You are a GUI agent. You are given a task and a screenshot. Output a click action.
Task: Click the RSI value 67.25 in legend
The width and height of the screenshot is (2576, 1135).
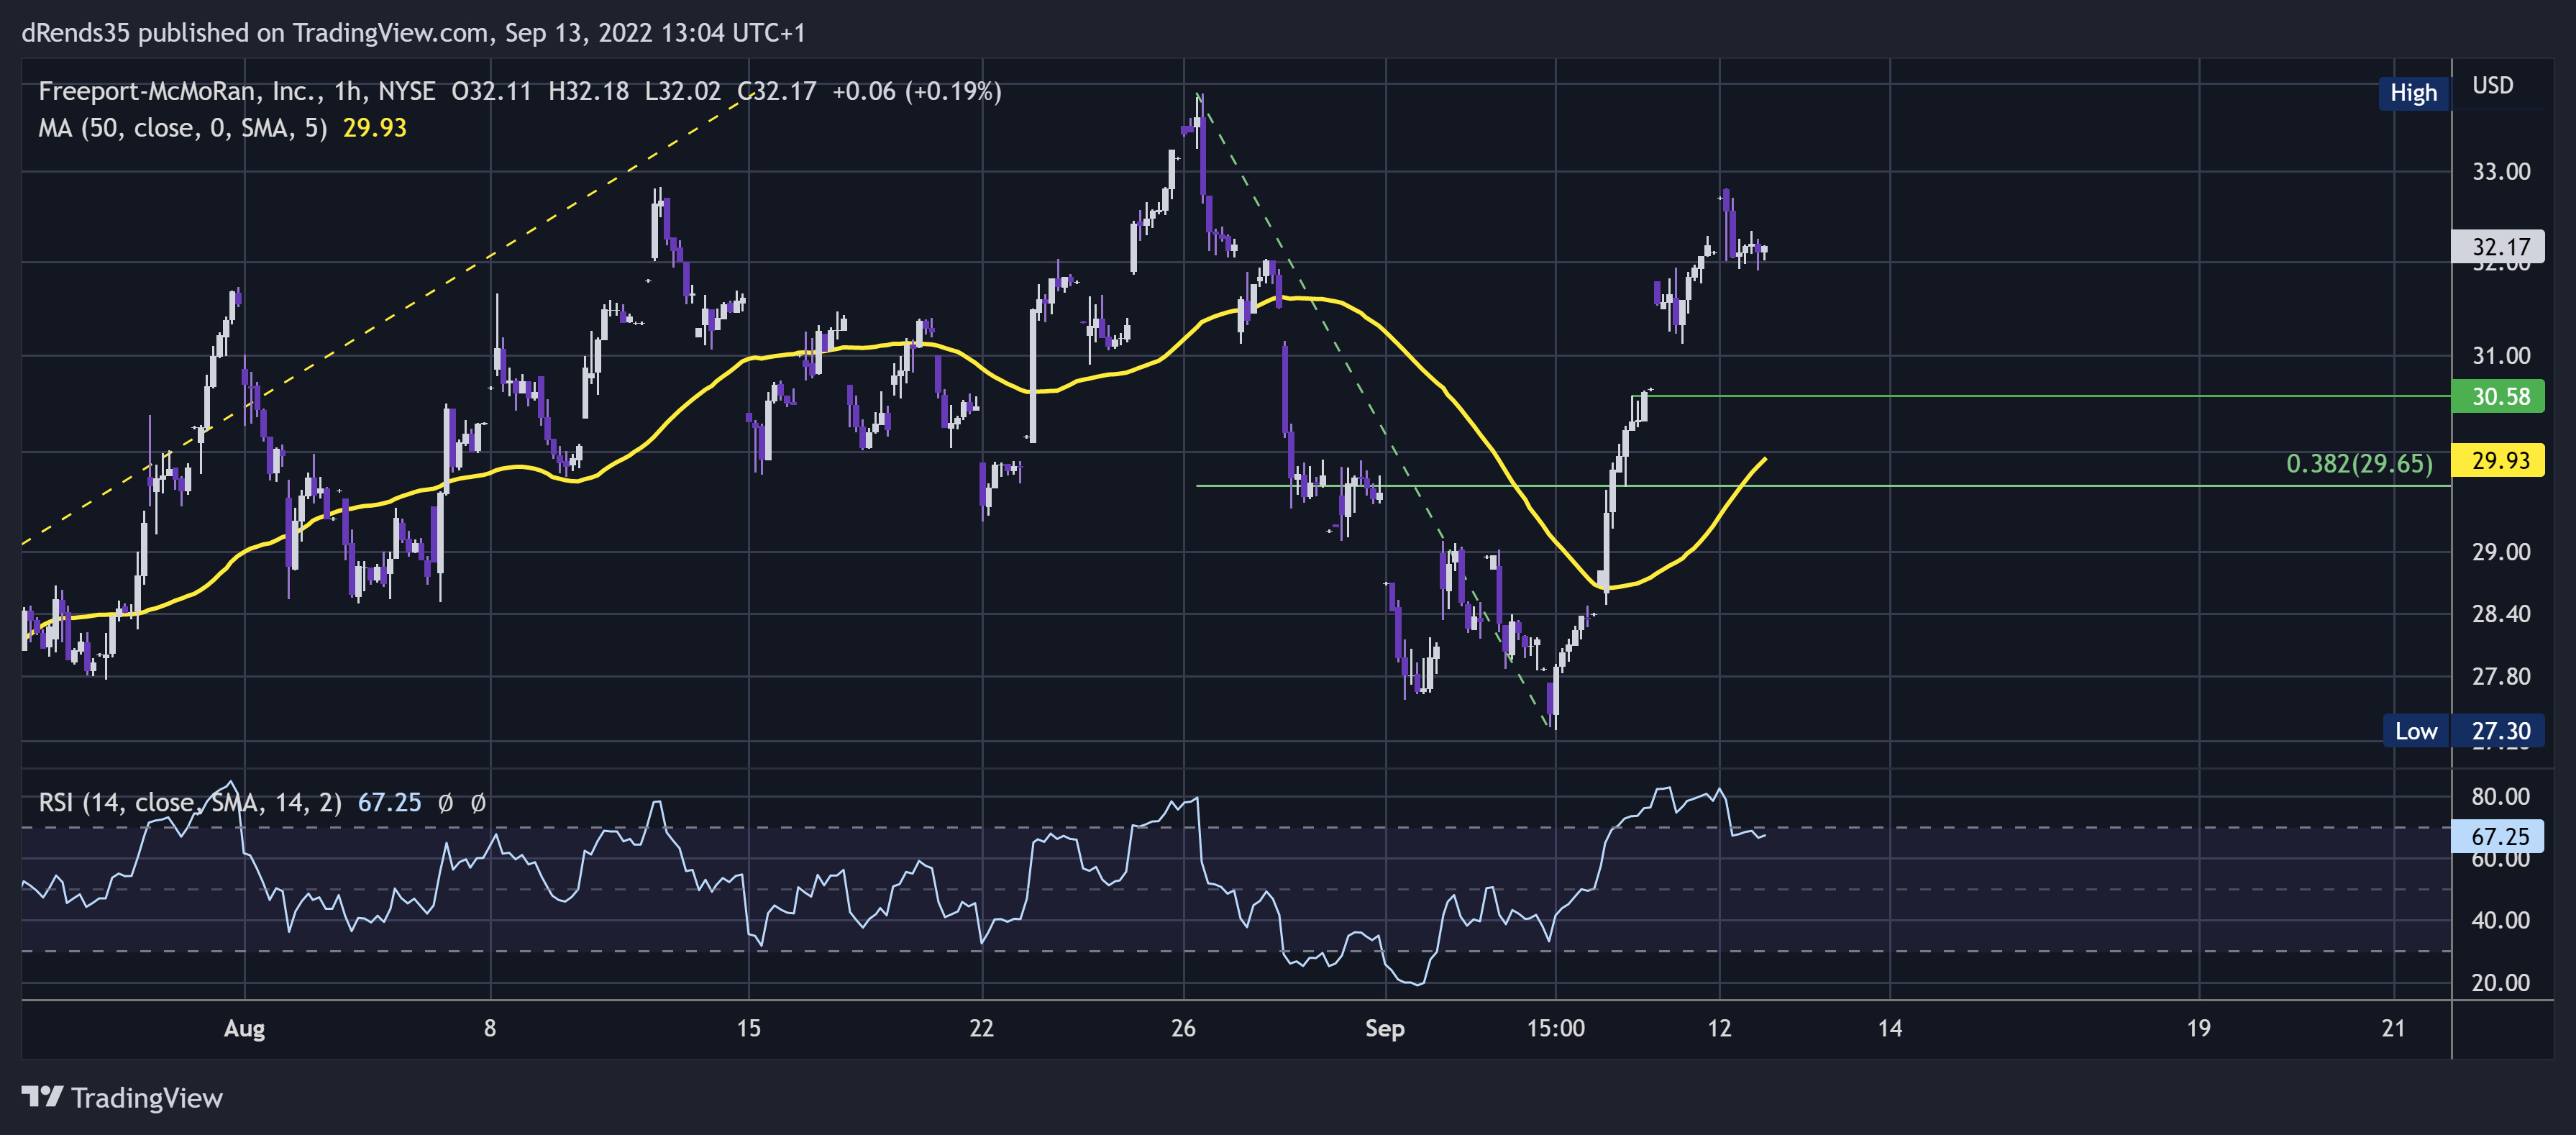[x=390, y=802]
